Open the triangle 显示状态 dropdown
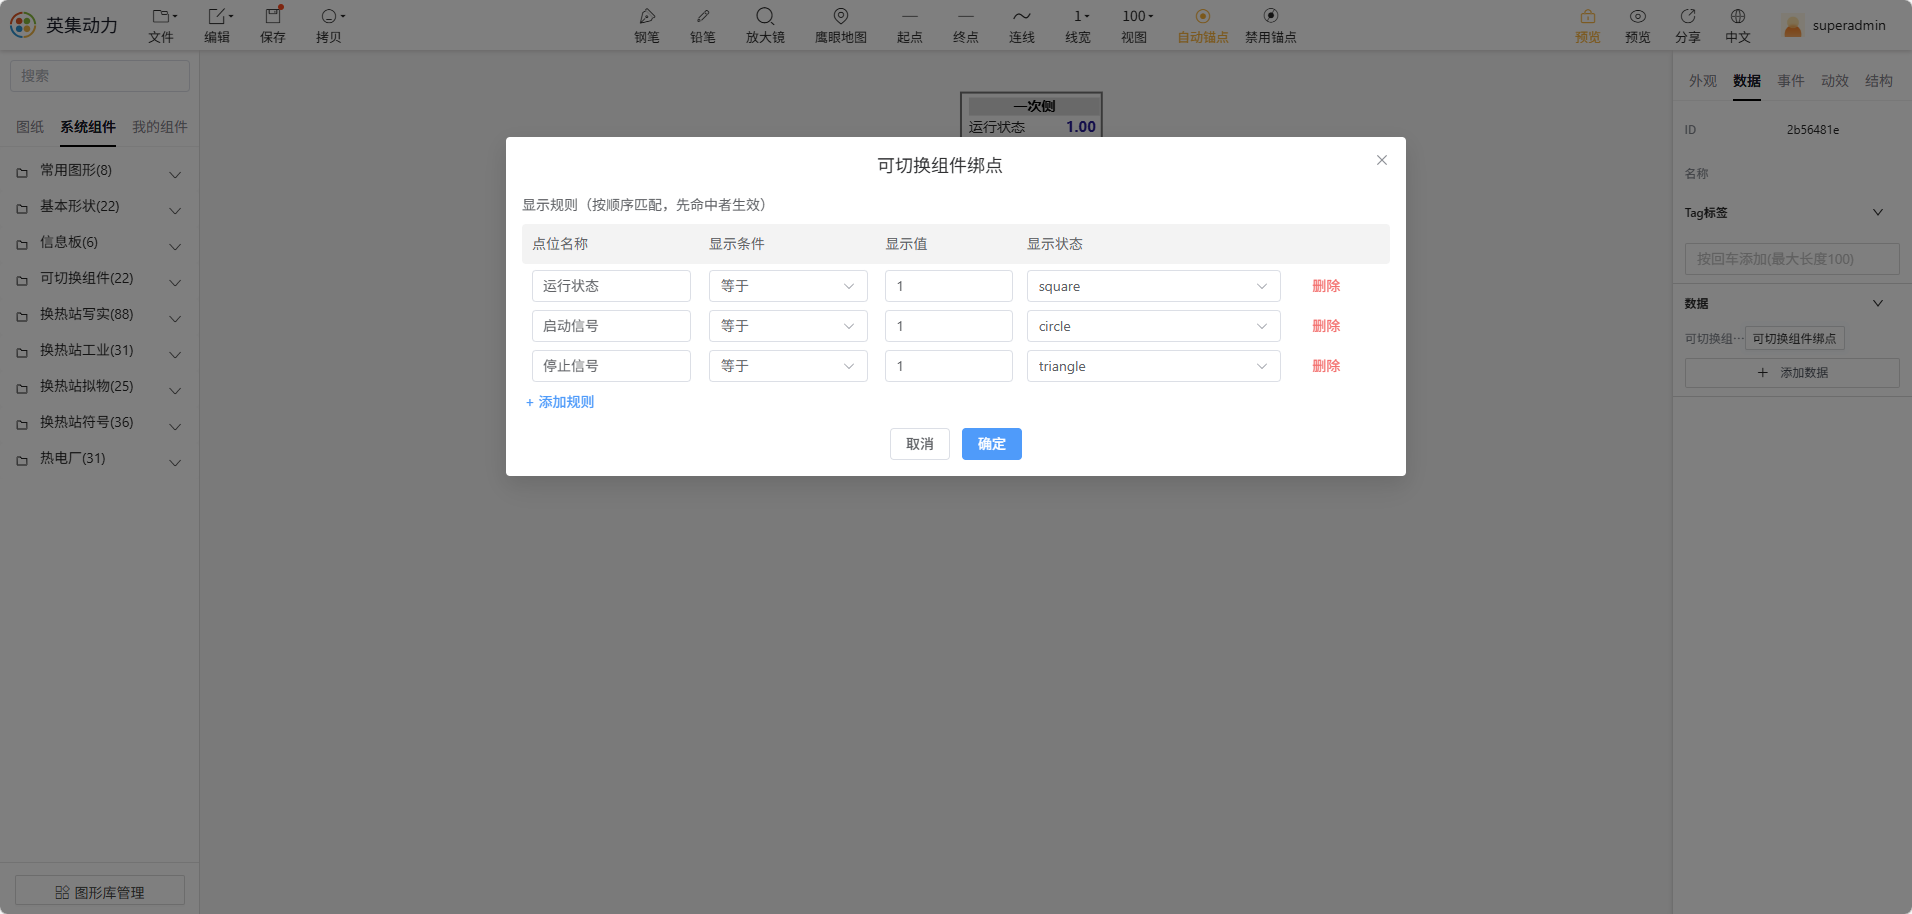The image size is (1912, 914). click(x=1153, y=366)
